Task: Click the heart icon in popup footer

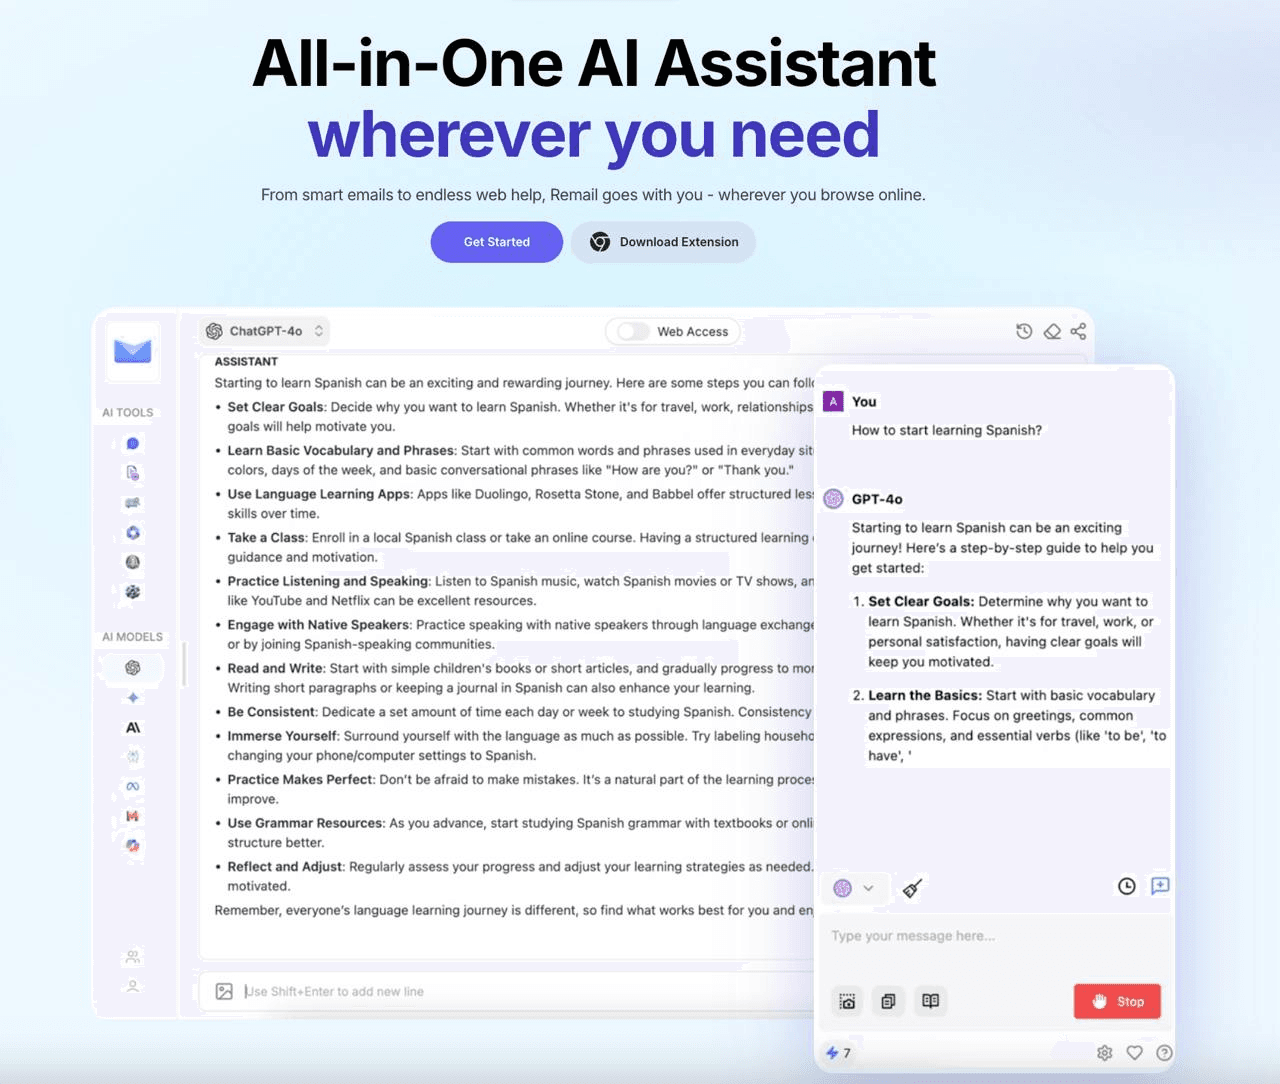Action: (1135, 1053)
